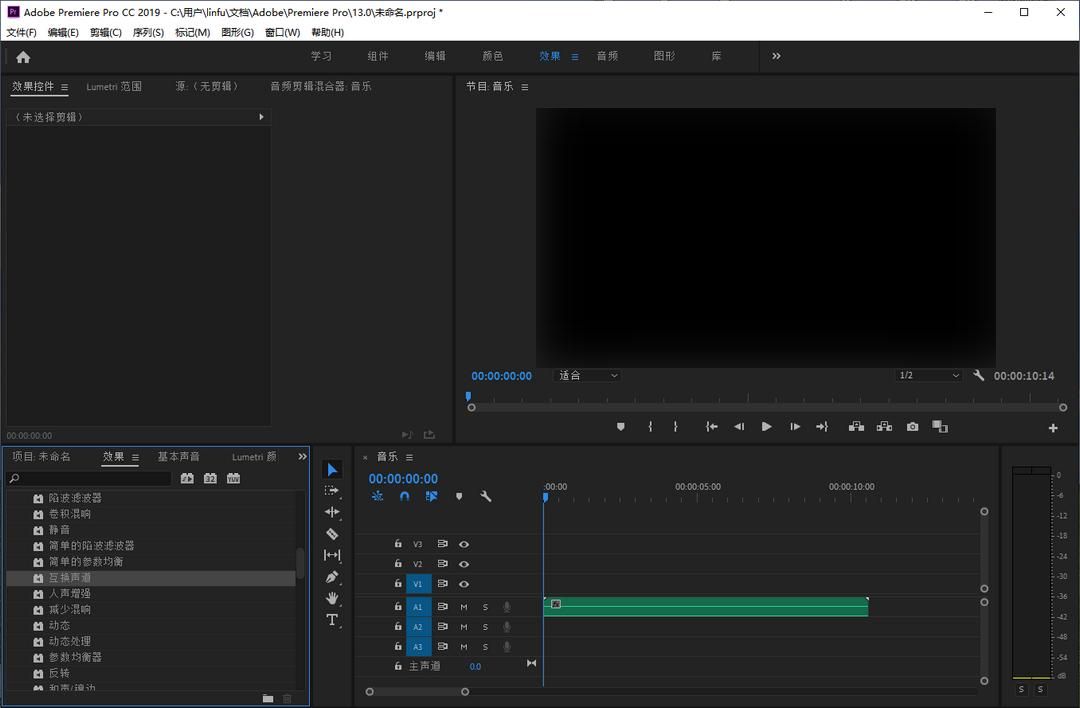The width and height of the screenshot is (1080, 708).
Task: Go to In point
Action: tap(712, 427)
